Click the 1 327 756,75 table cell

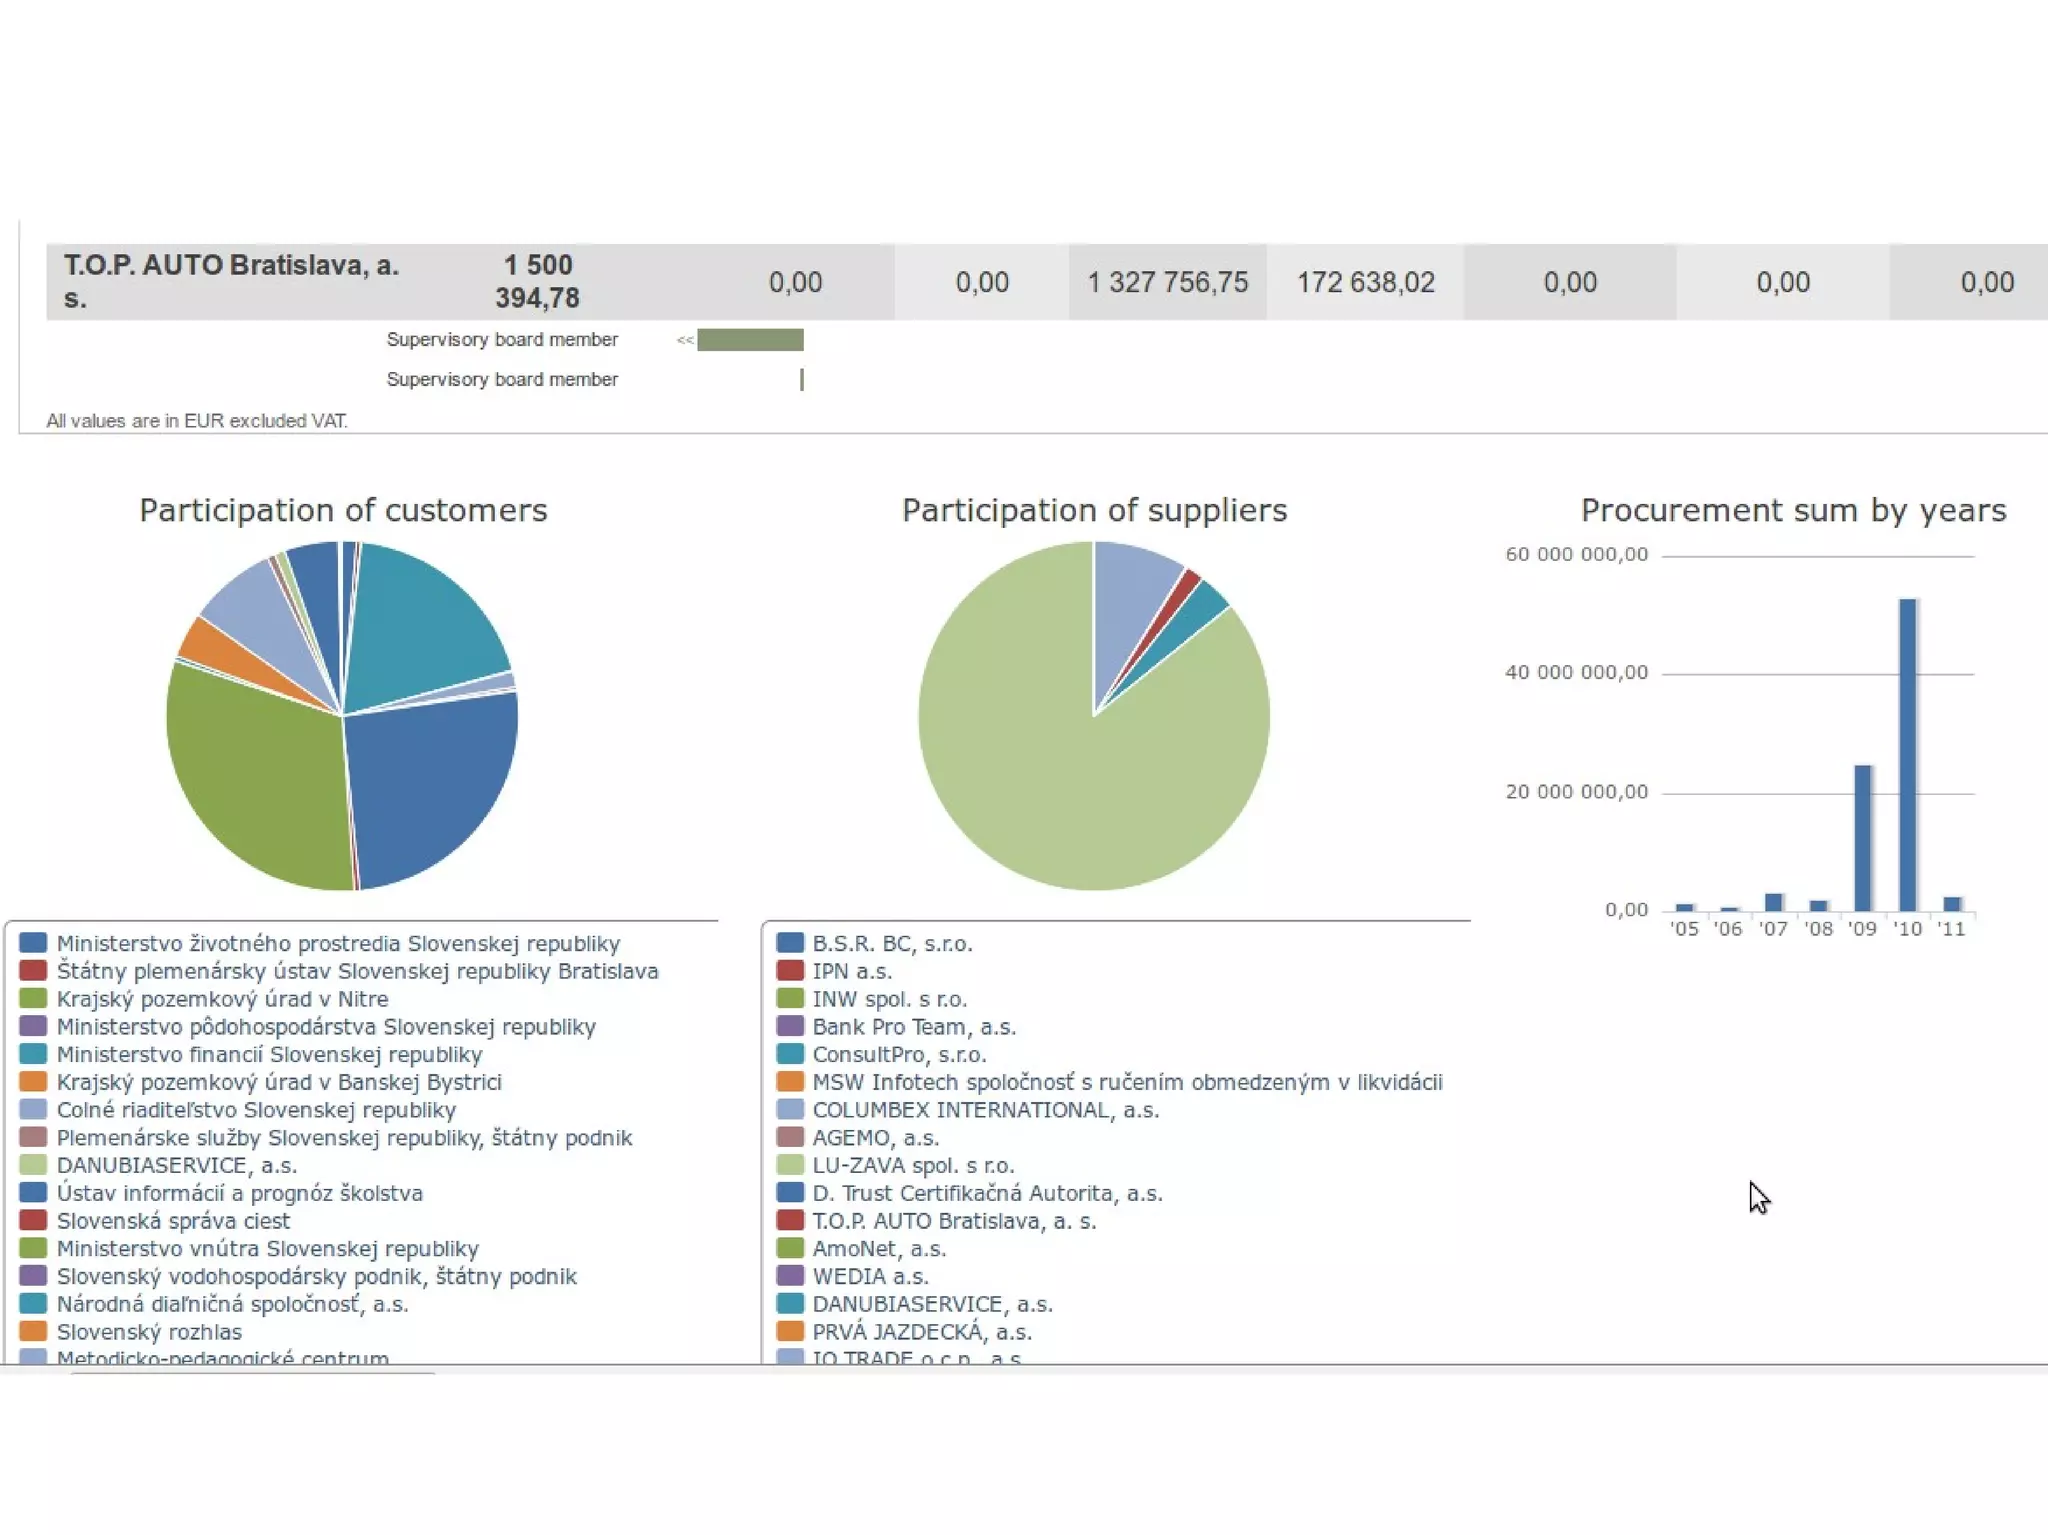[1167, 283]
